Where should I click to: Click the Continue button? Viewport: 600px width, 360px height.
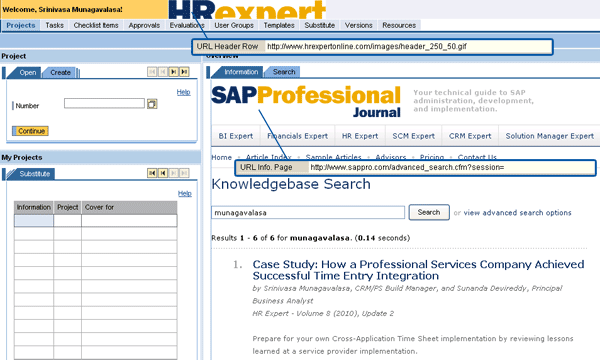(31, 131)
